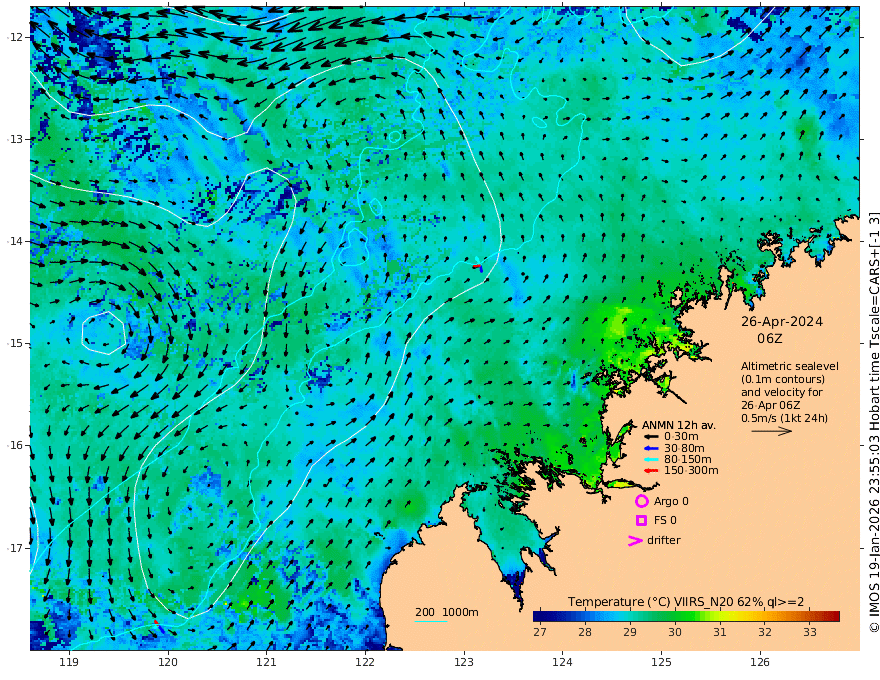Click the '0.5m/s (1kt 24h)' scale text

(x=785, y=418)
